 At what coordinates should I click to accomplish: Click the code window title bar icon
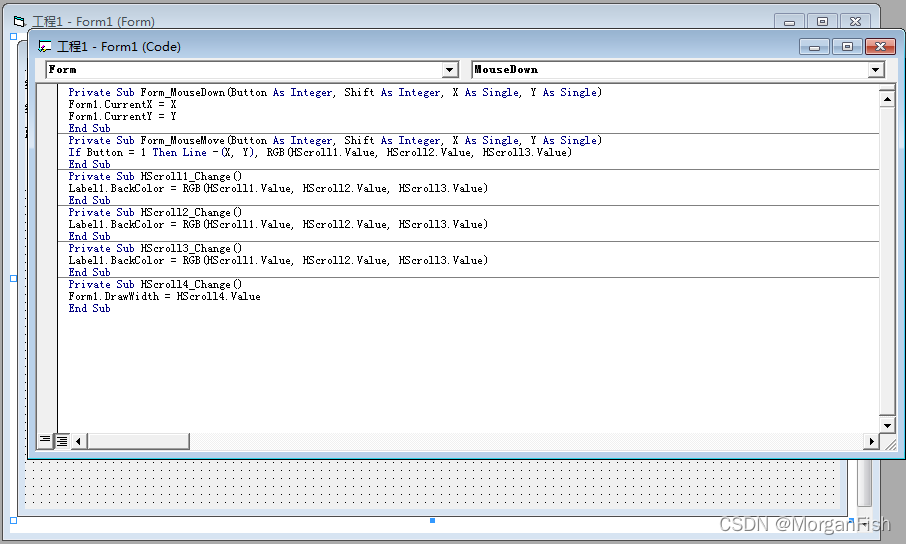pyautogui.click(x=44, y=46)
